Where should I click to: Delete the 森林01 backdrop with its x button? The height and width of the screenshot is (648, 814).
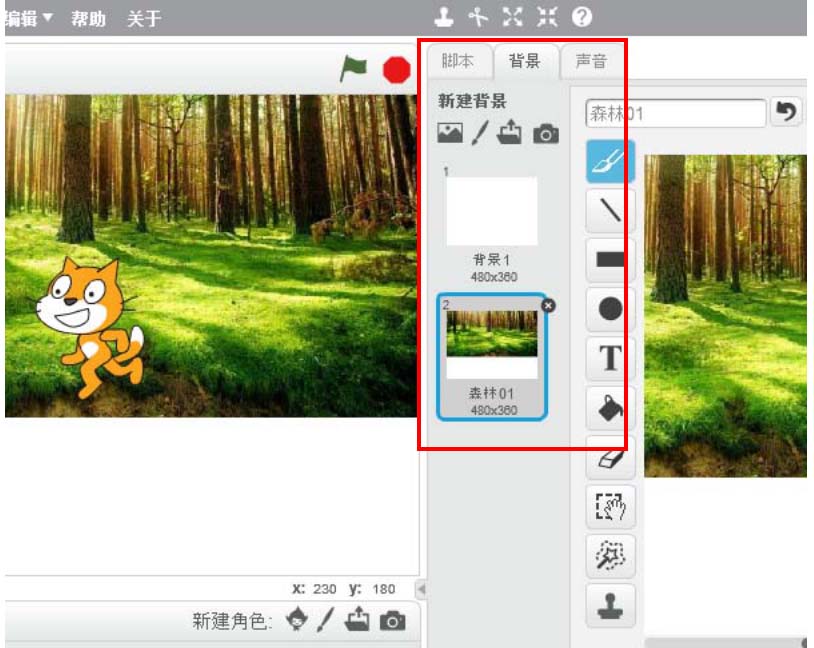point(547,306)
